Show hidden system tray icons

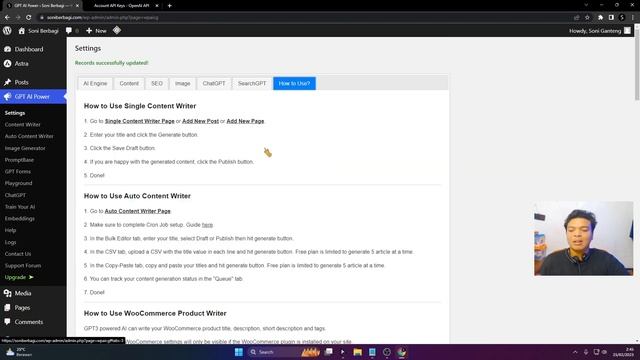575,352
